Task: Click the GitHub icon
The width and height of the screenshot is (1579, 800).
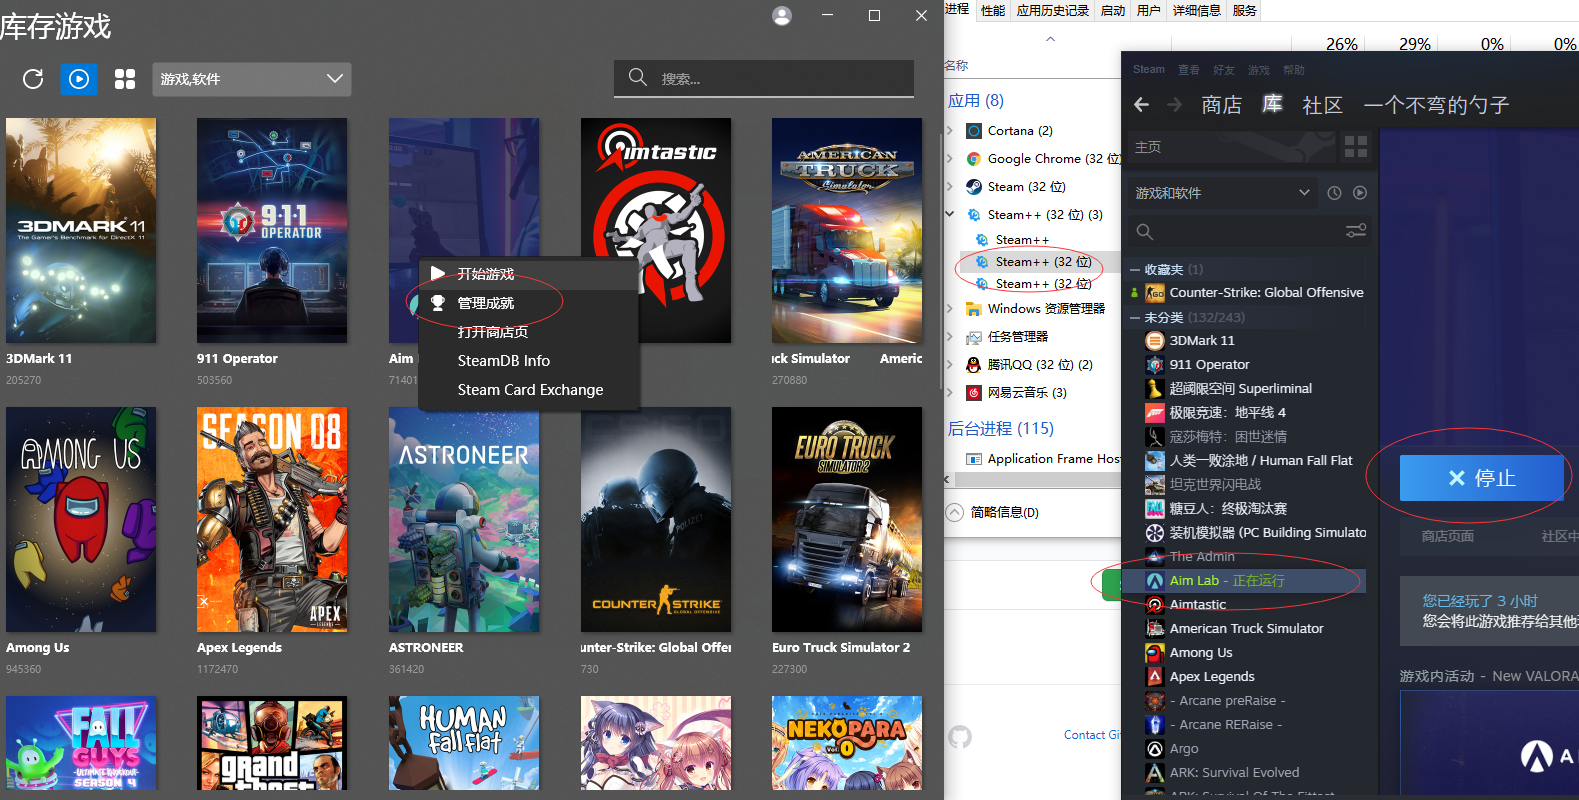Action: pos(960,737)
